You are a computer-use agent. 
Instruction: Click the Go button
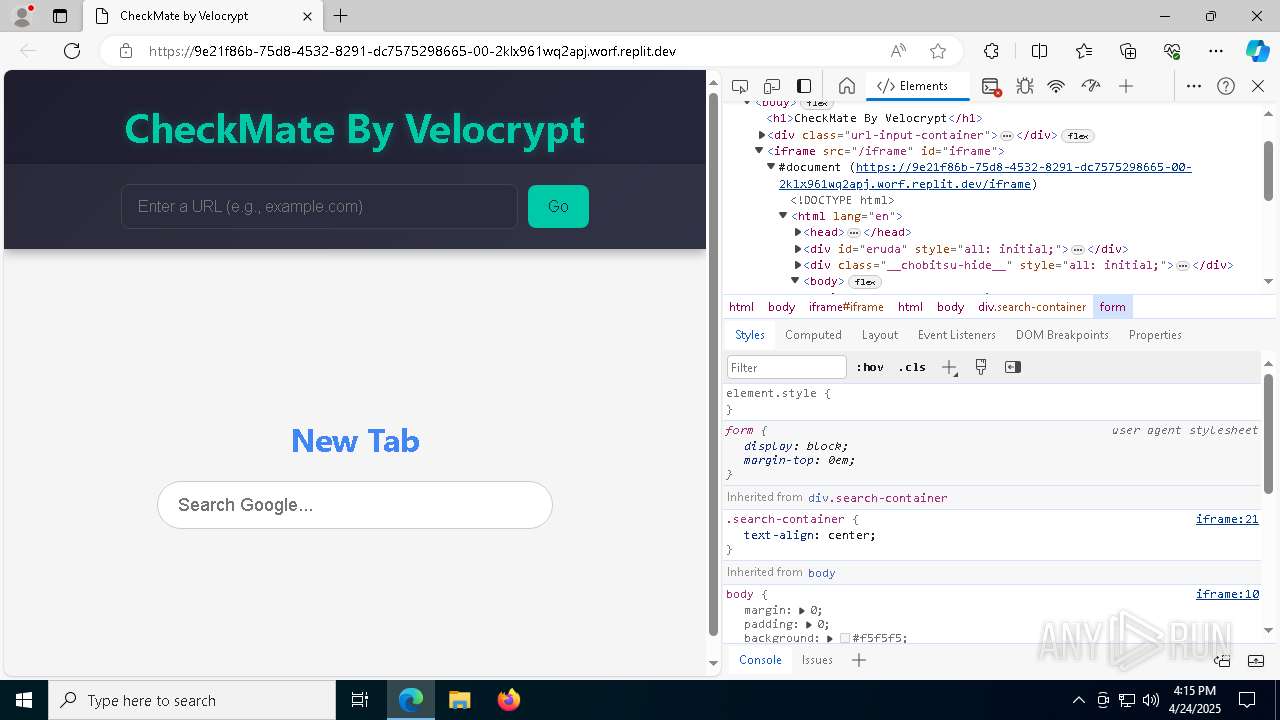[x=558, y=206]
